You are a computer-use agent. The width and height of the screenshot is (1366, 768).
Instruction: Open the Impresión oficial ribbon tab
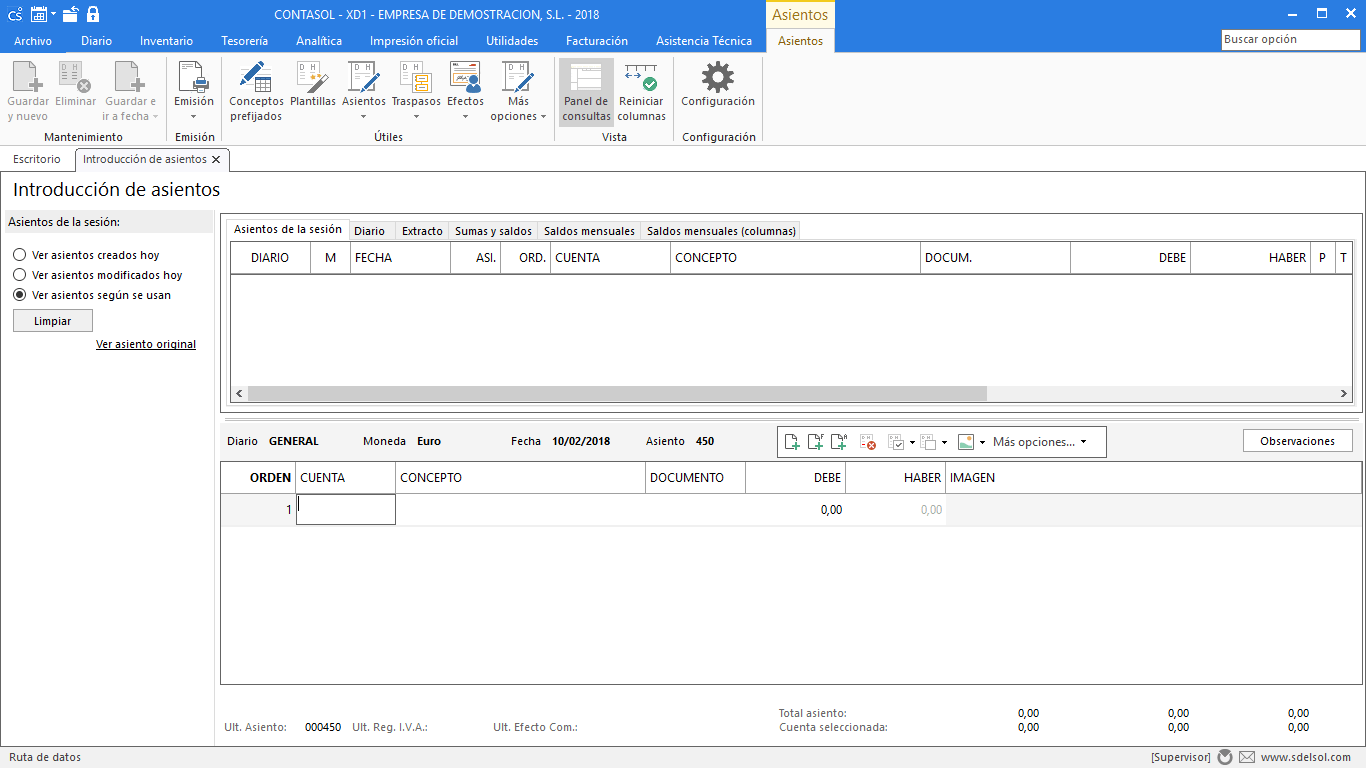pyautogui.click(x=414, y=41)
